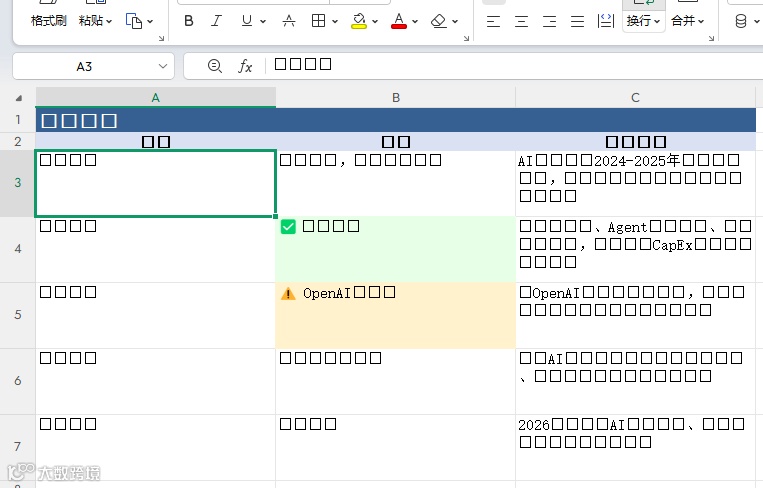
Task: Click the cell Borders icon
Action: 318,21
